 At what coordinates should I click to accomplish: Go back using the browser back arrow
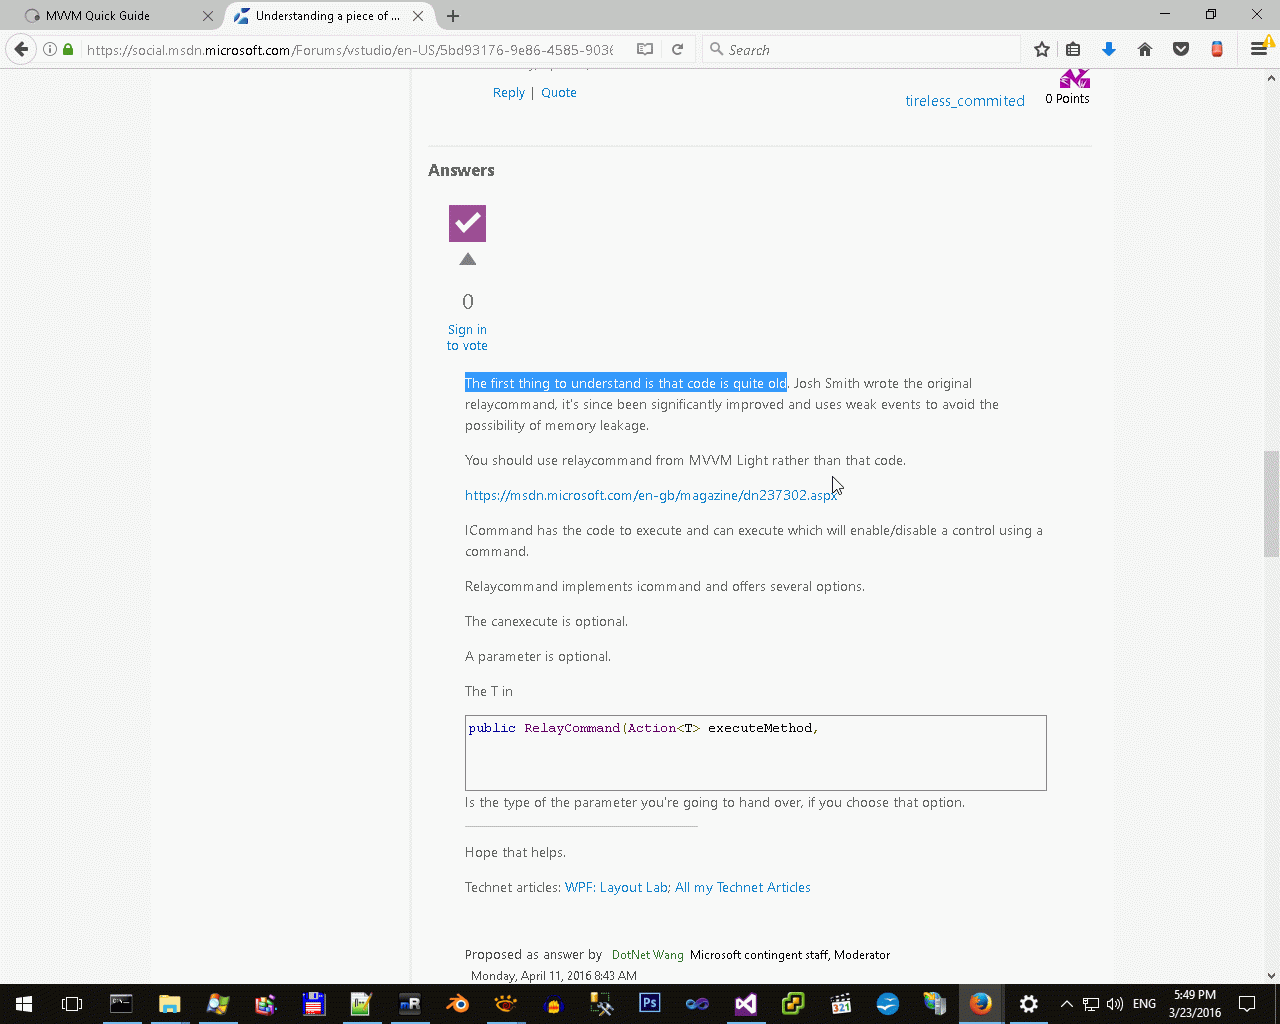tap(21, 49)
